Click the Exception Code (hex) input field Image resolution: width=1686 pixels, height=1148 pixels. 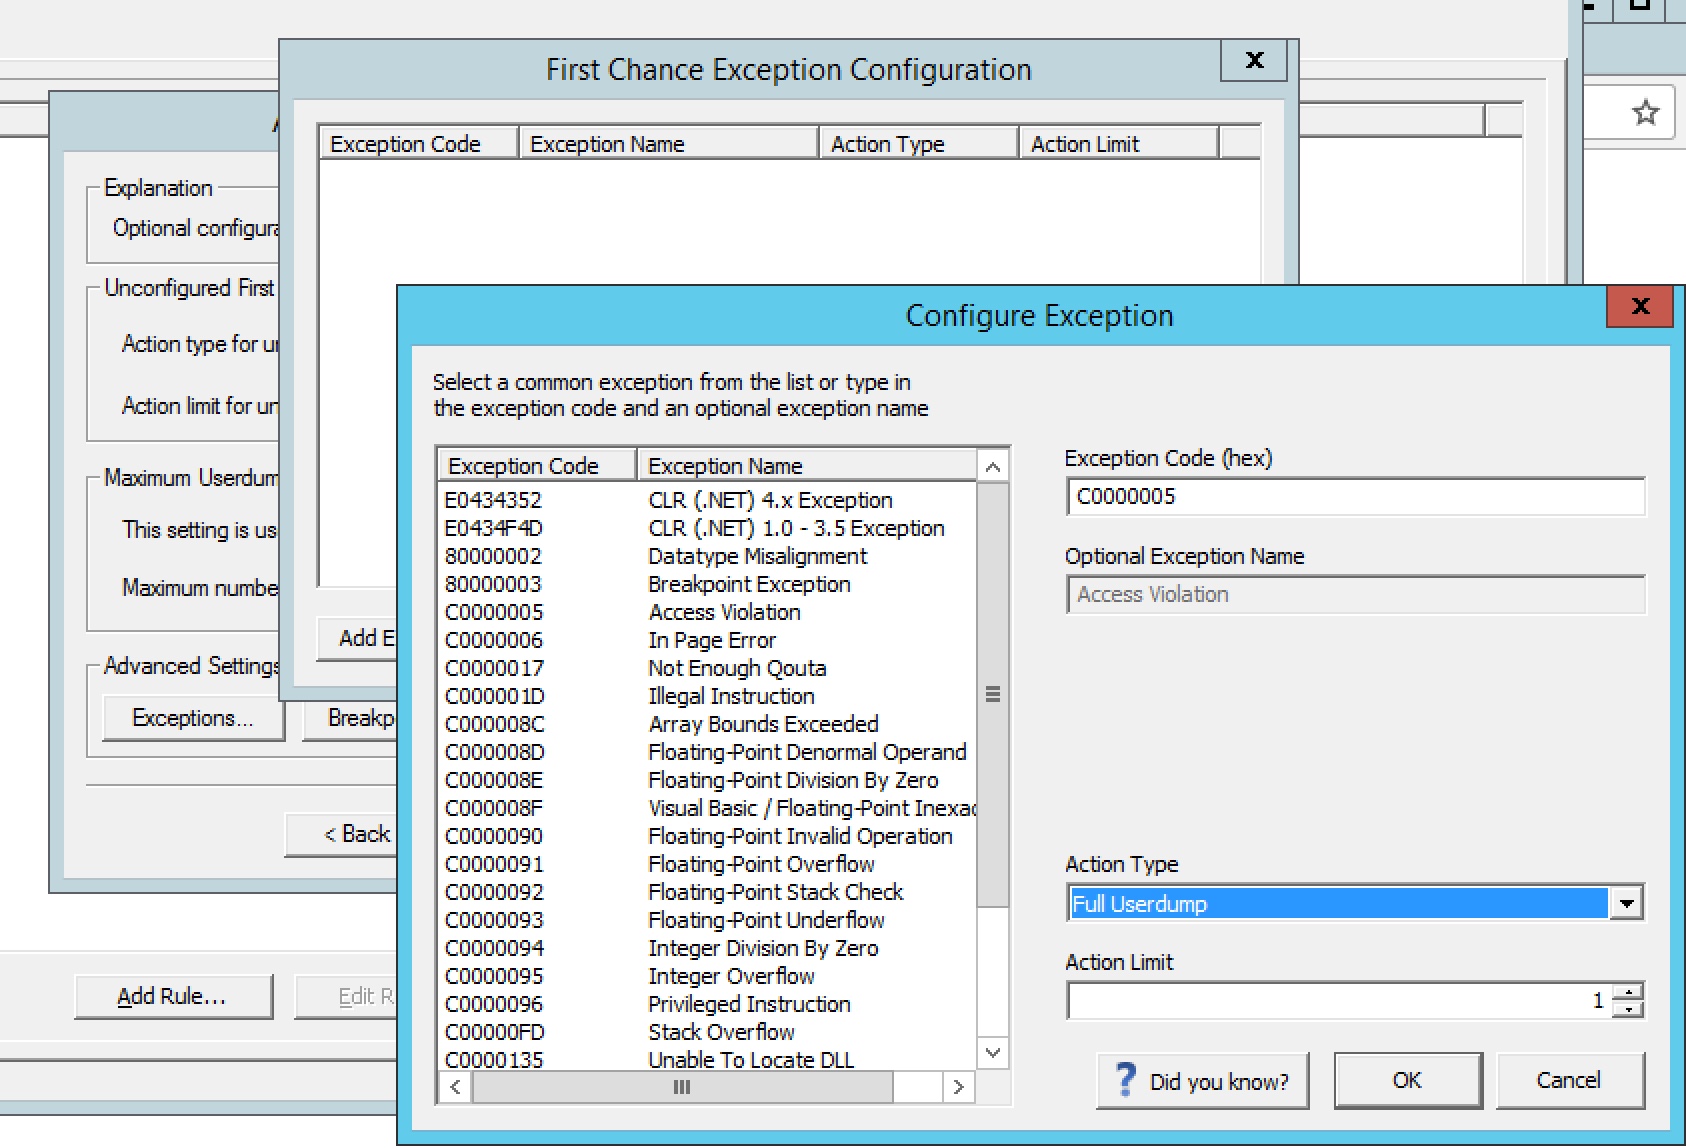point(1354,497)
